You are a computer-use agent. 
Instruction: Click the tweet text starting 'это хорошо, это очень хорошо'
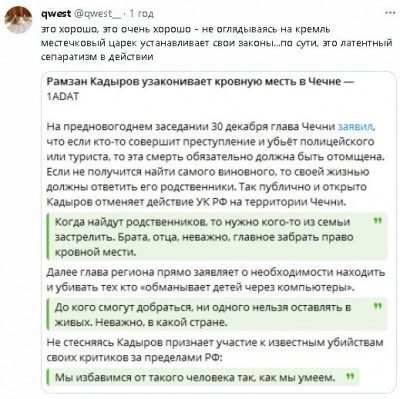(217, 43)
